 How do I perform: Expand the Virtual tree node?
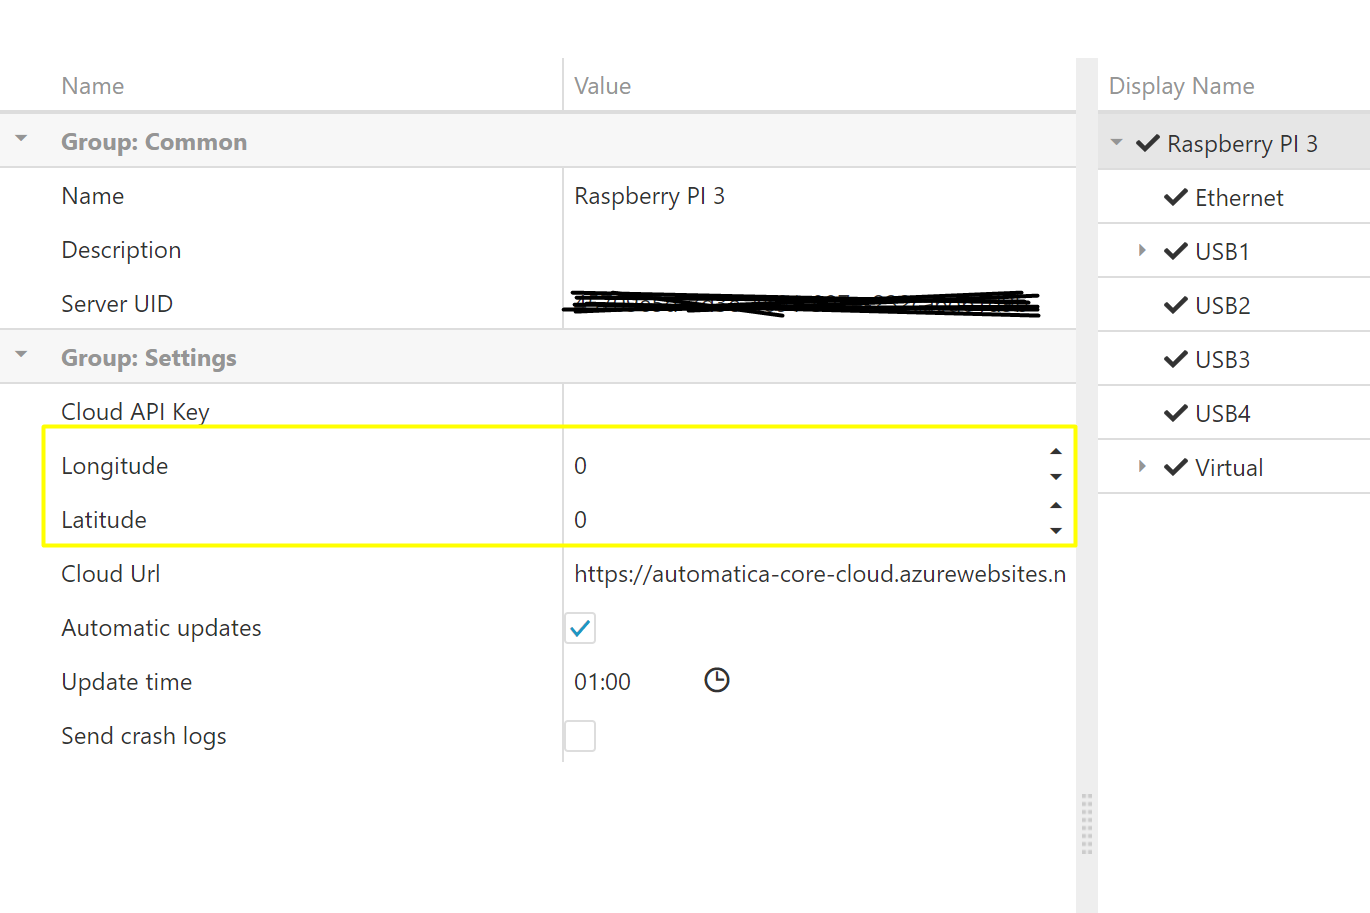[1142, 466]
